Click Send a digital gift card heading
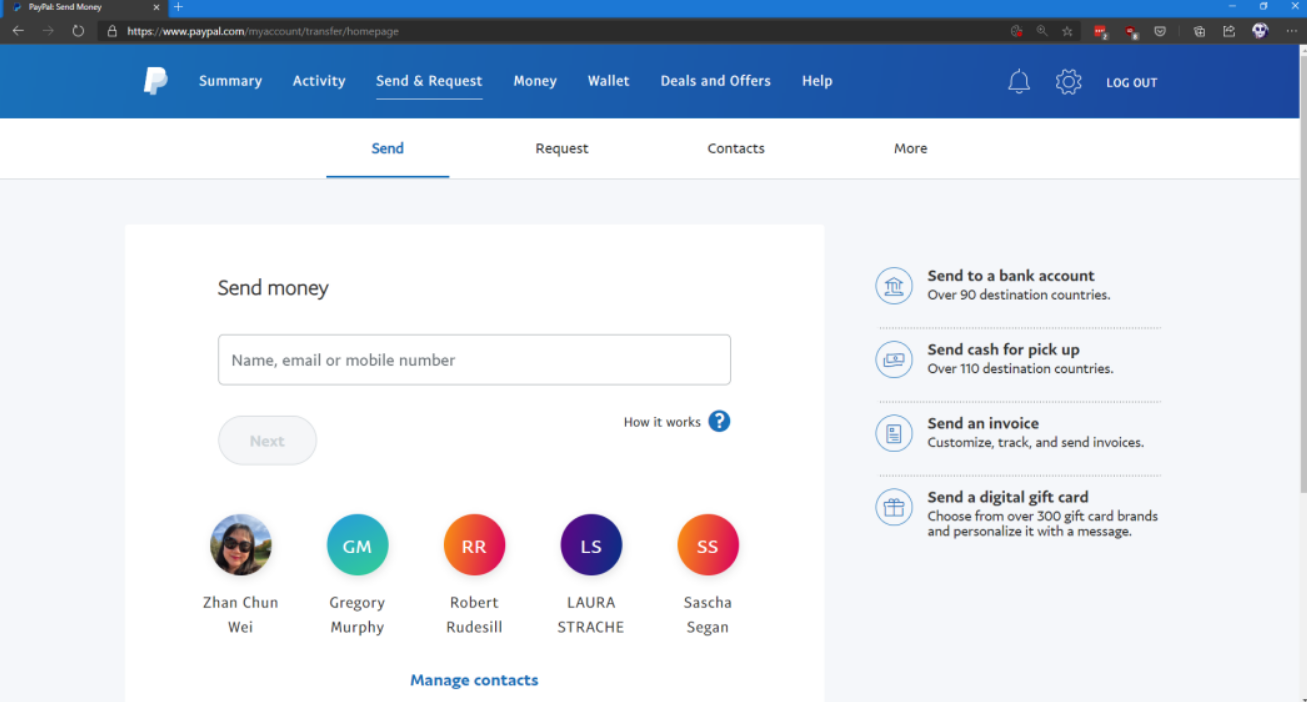The image size is (1307, 702). tap(1008, 497)
